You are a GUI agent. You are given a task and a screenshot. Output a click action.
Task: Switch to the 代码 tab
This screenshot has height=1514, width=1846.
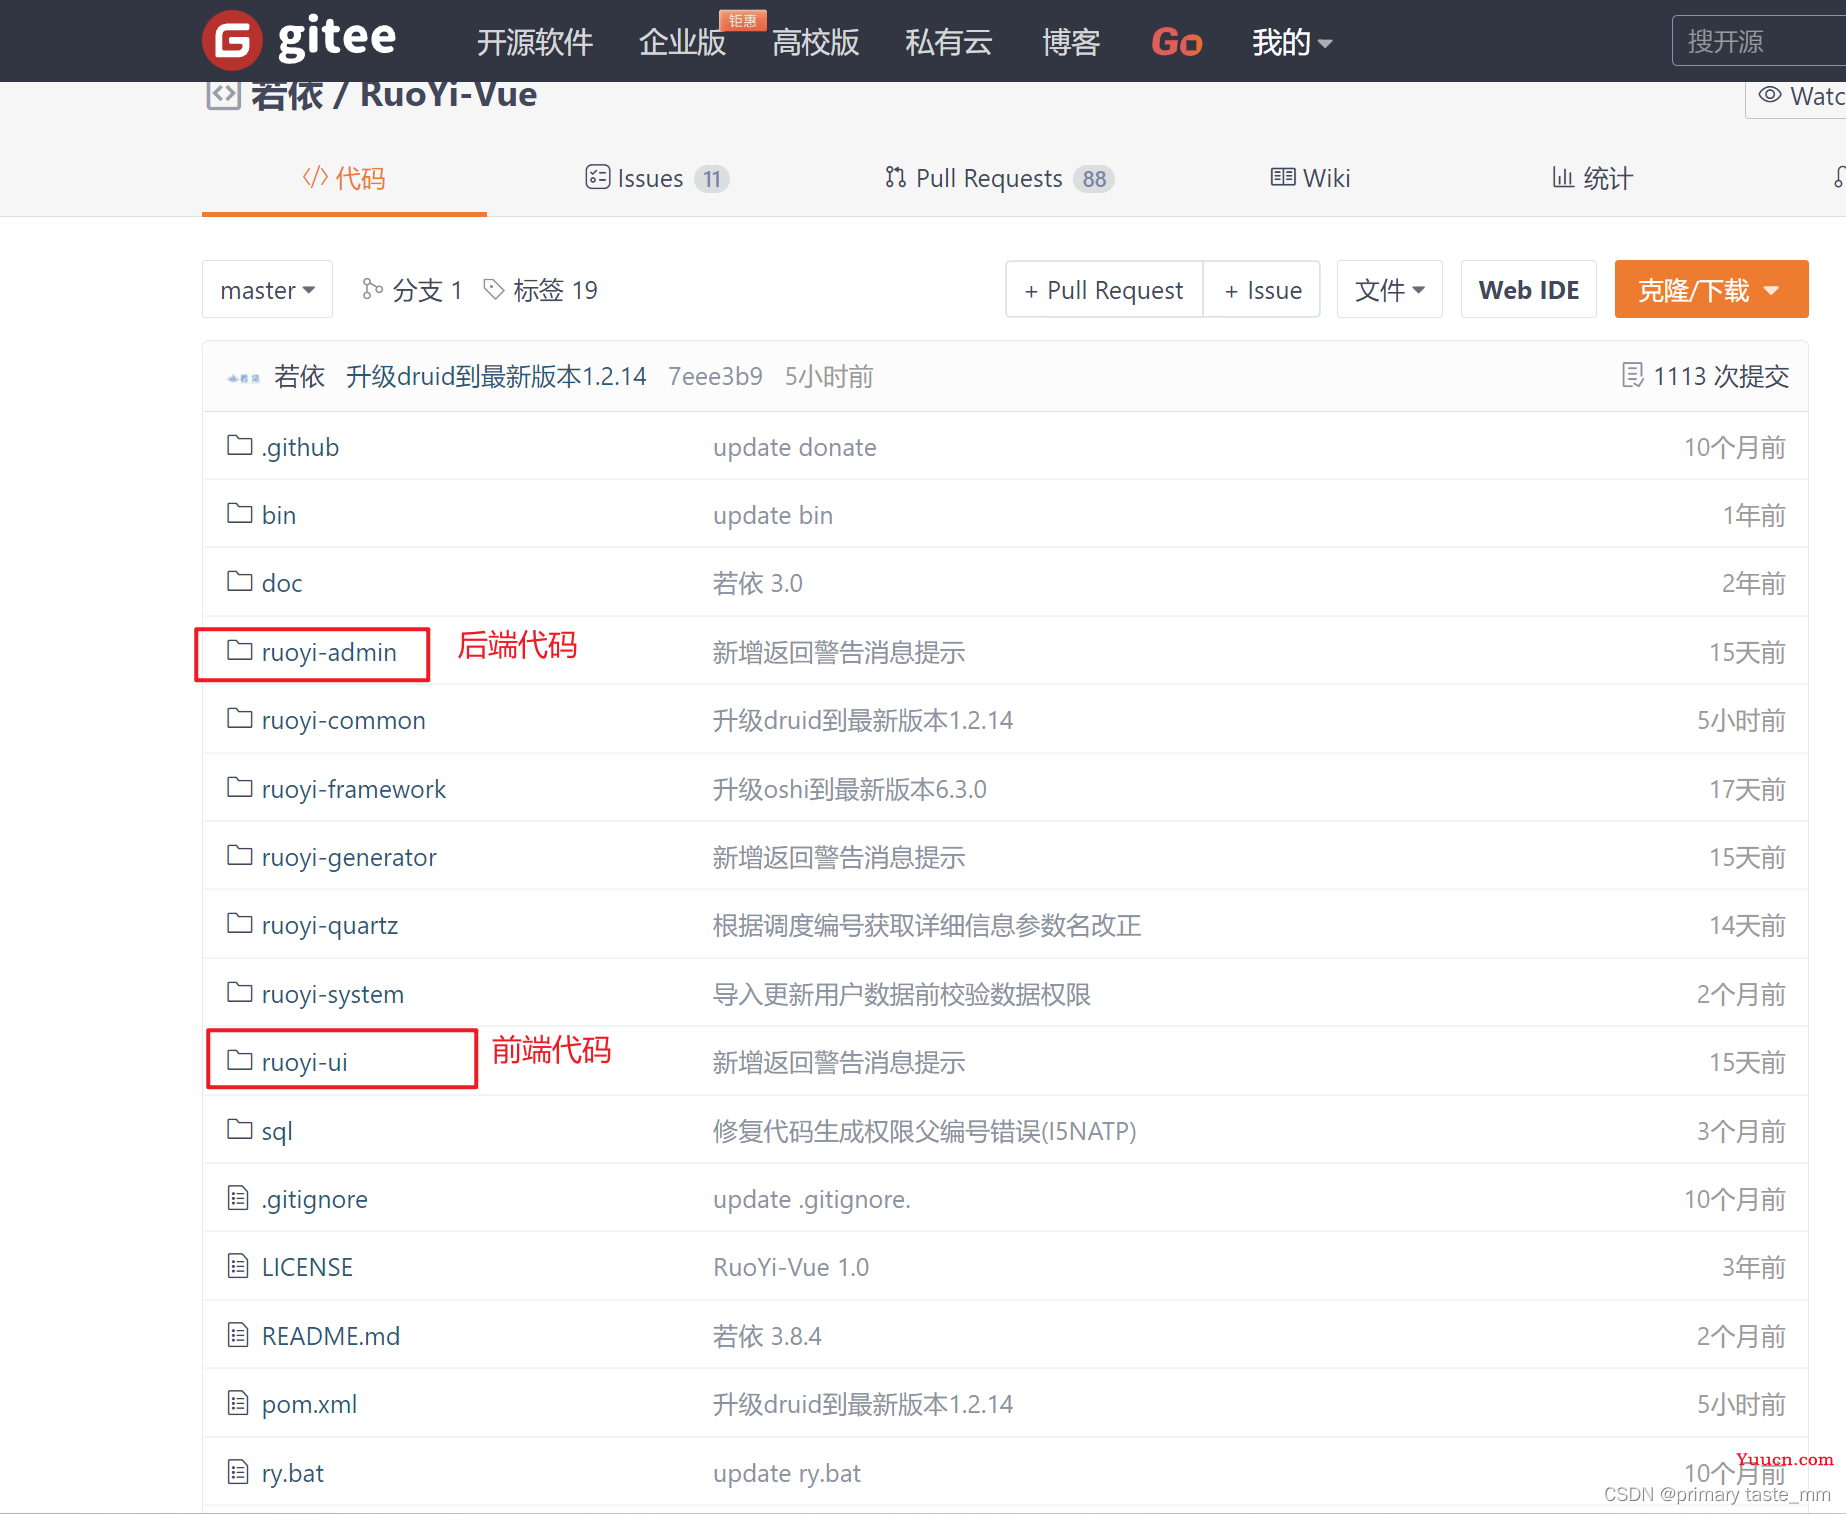(x=344, y=178)
